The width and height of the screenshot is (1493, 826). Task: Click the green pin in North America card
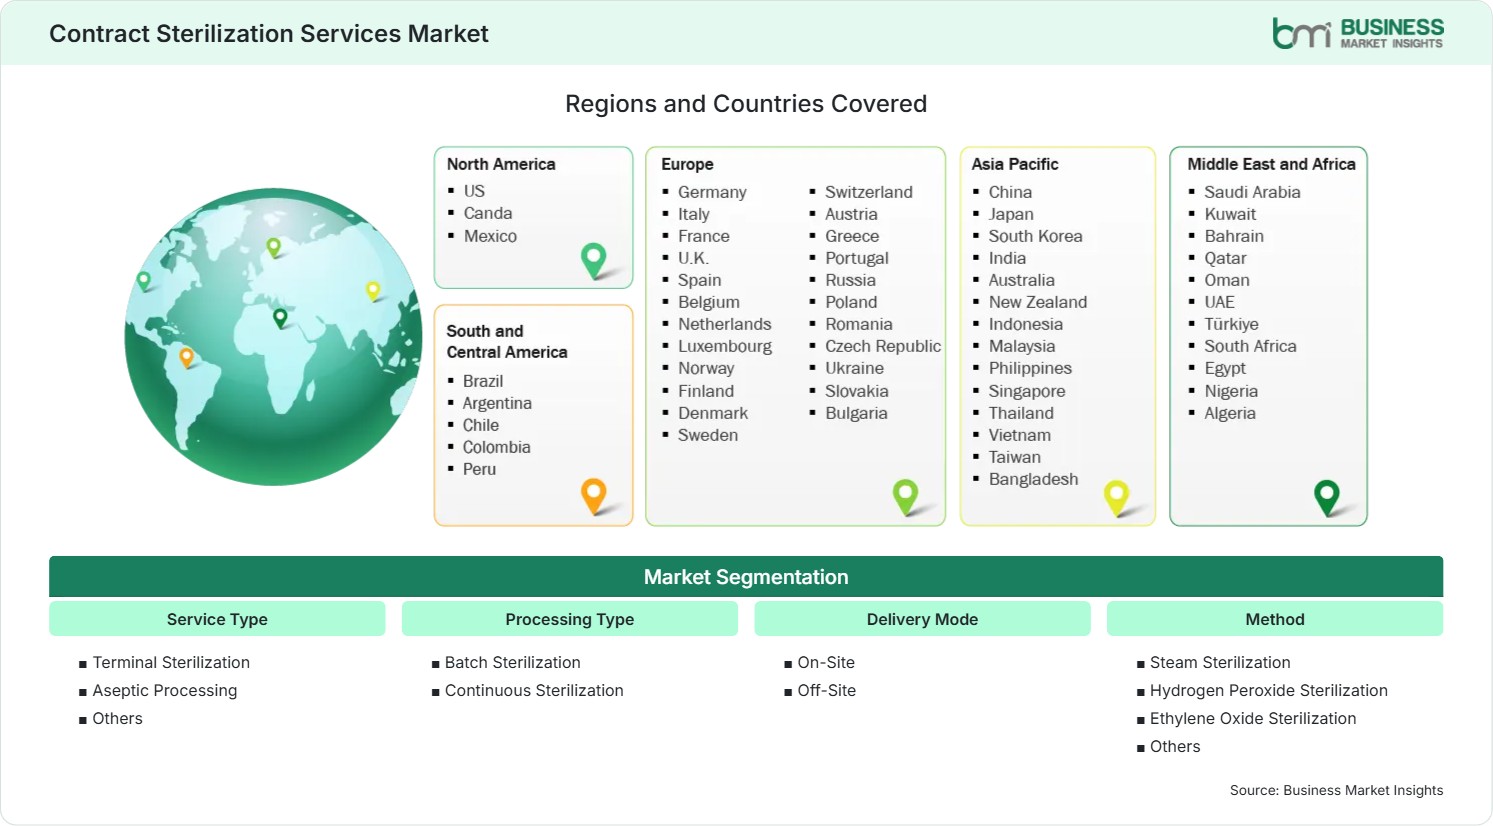coord(594,260)
